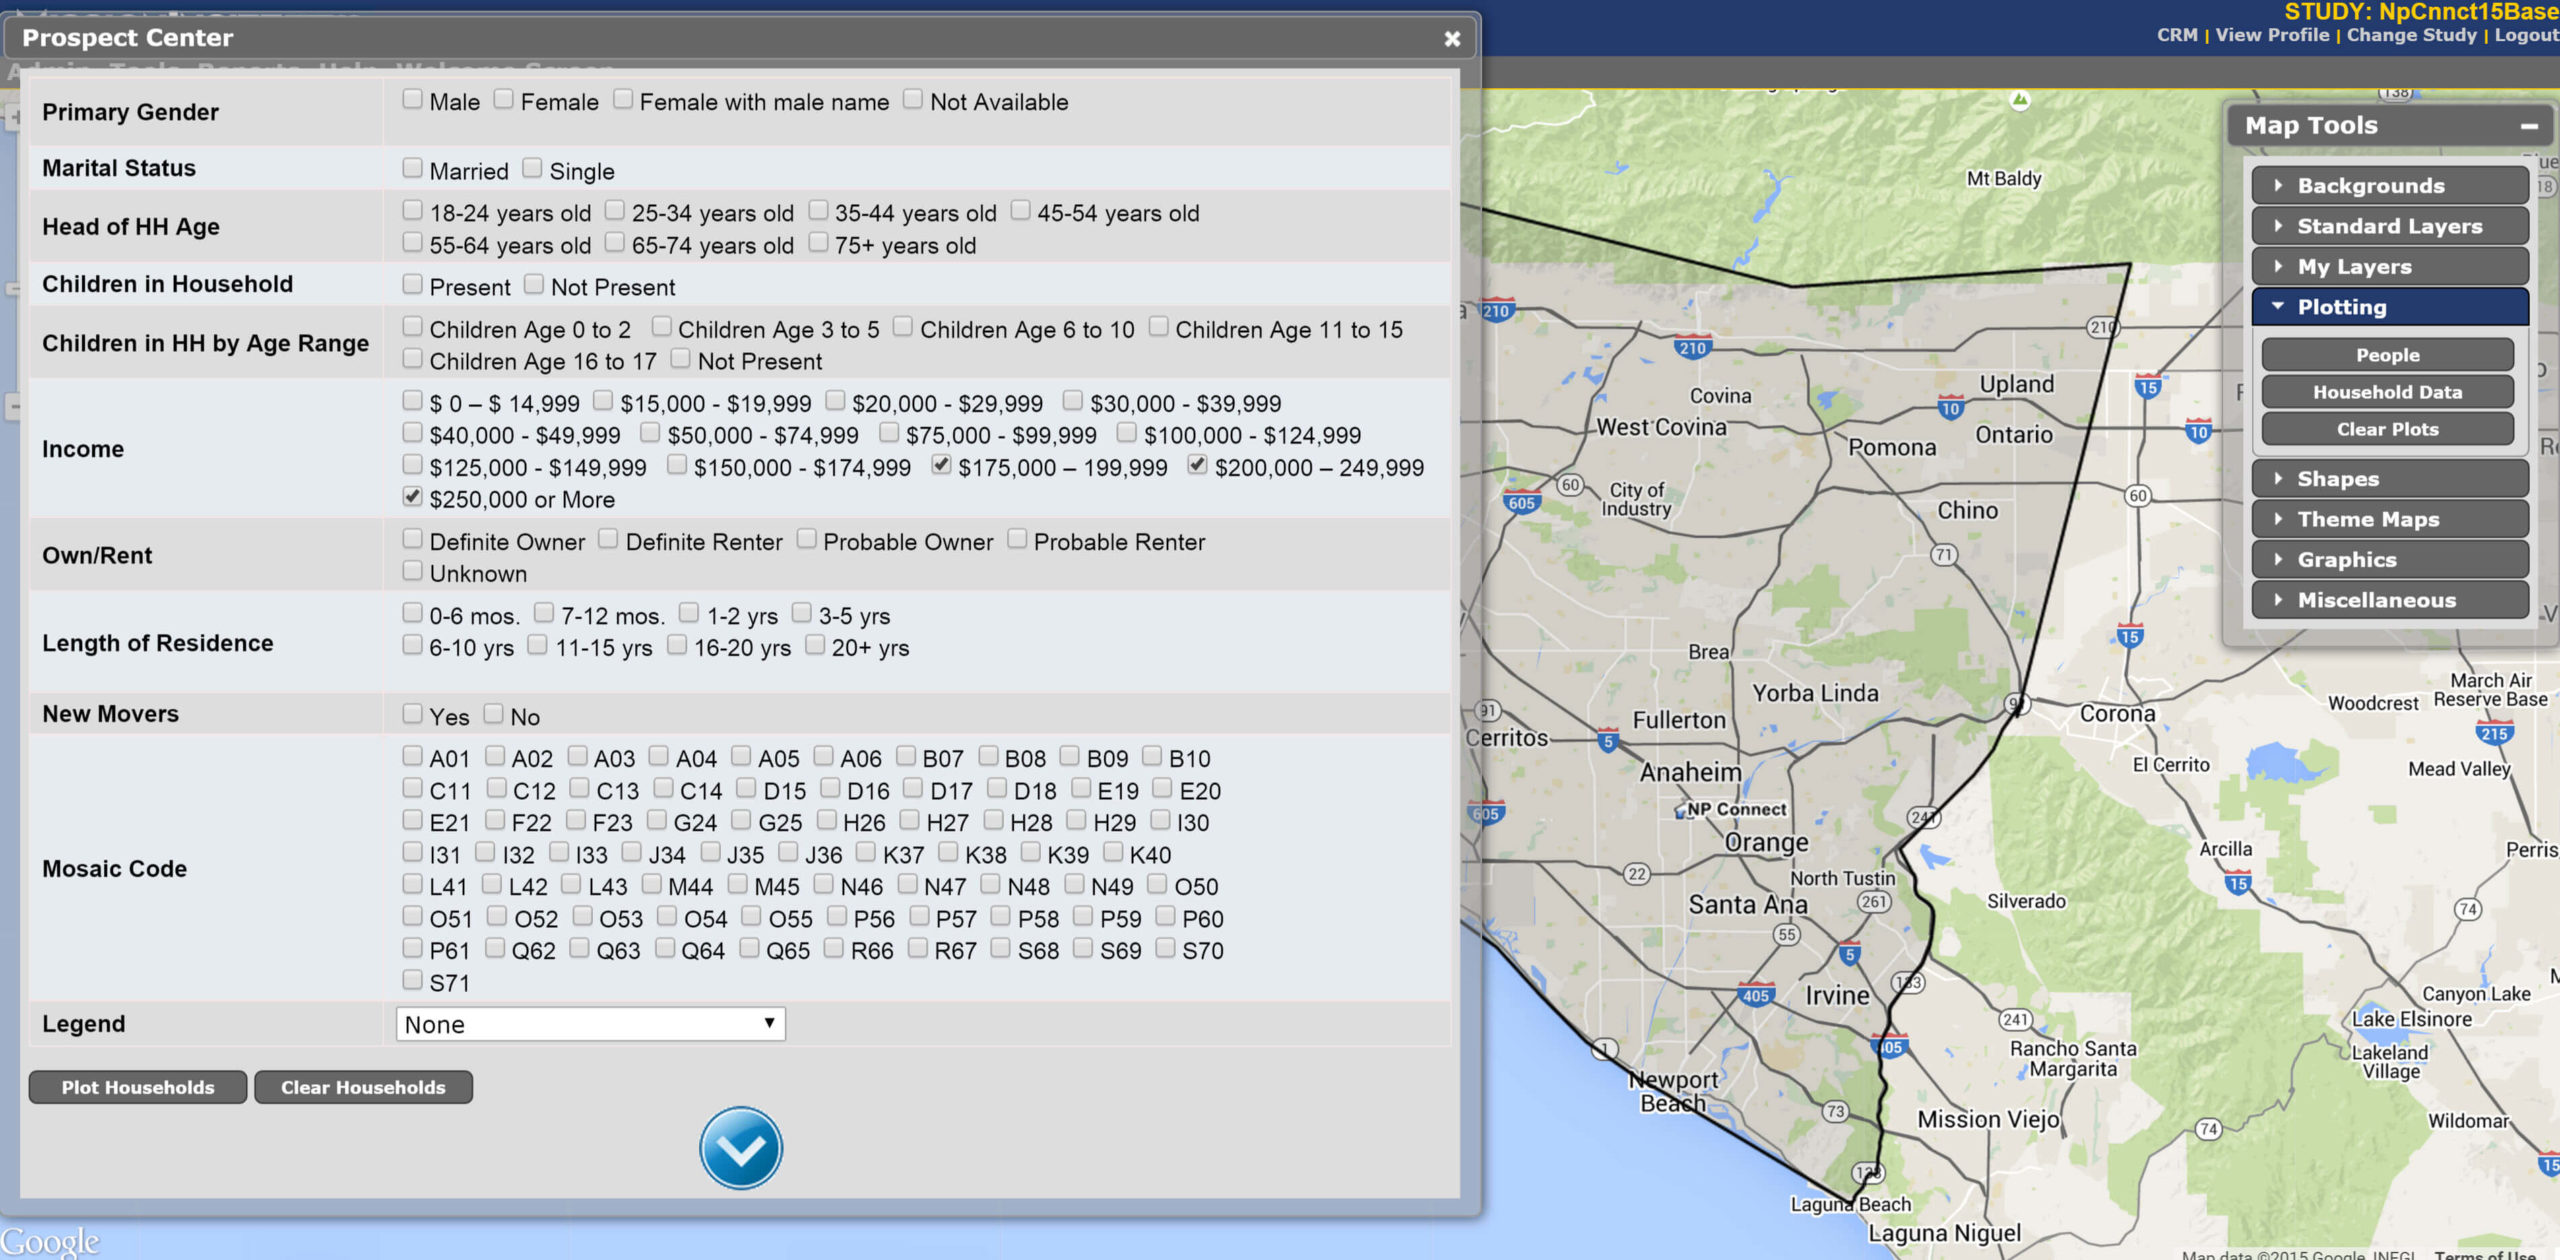Image resolution: width=2560 pixels, height=1260 pixels.
Task: Click the Plot Households button
Action: coord(138,1087)
